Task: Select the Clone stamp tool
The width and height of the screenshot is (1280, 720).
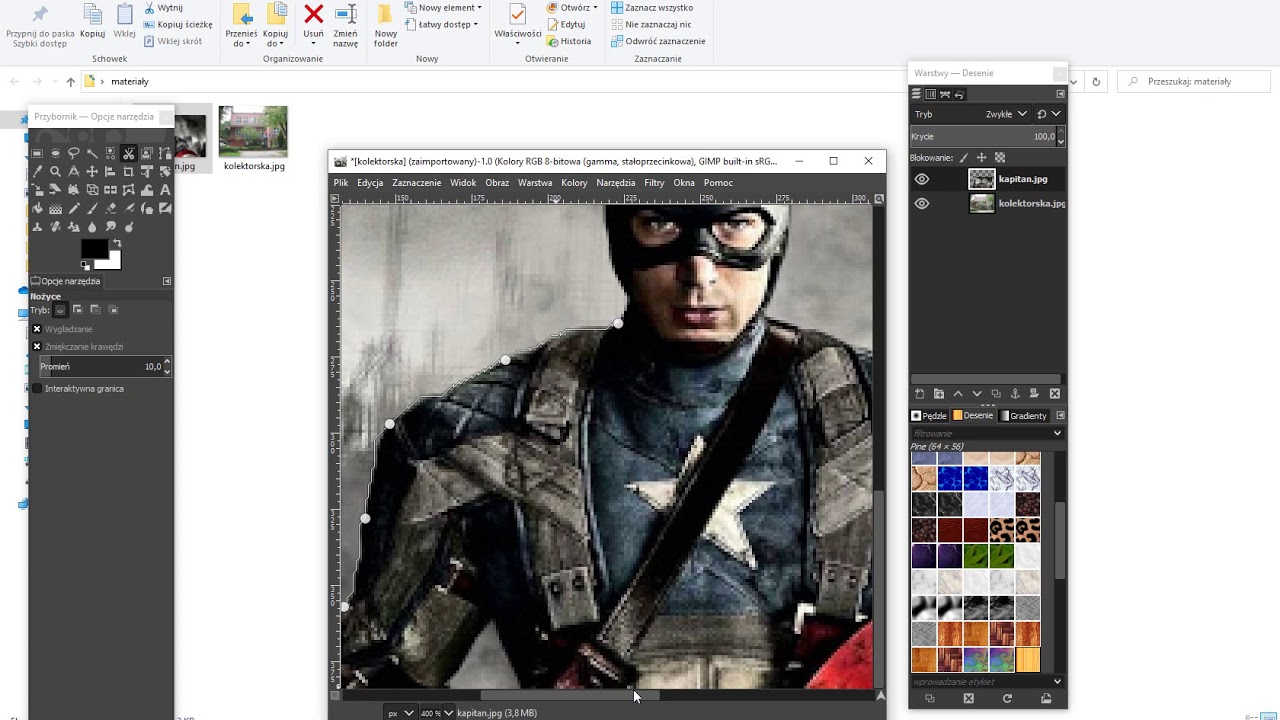Action: coord(37,227)
